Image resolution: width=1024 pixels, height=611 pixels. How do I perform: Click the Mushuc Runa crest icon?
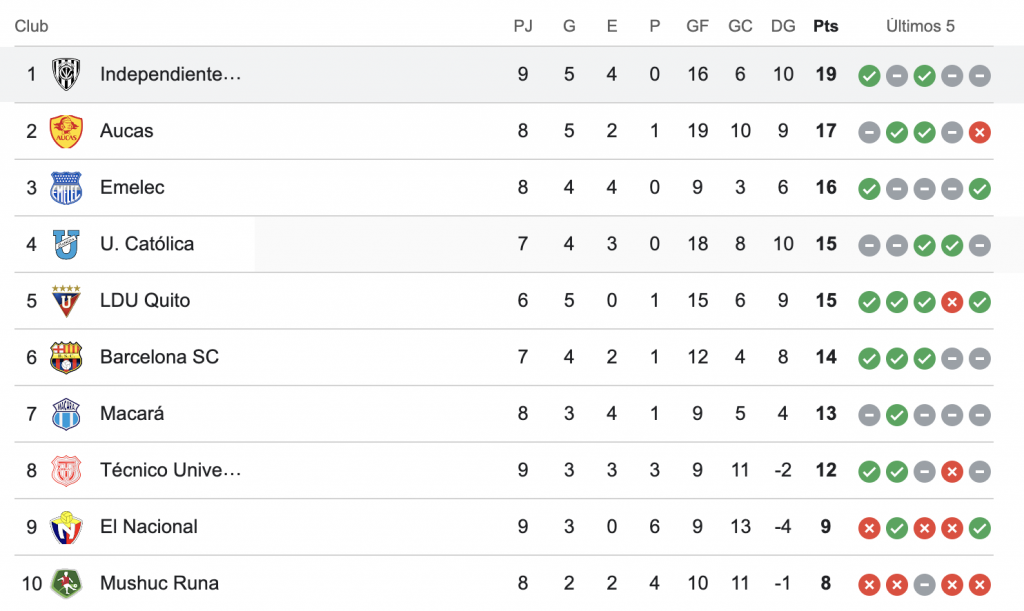(66, 583)
